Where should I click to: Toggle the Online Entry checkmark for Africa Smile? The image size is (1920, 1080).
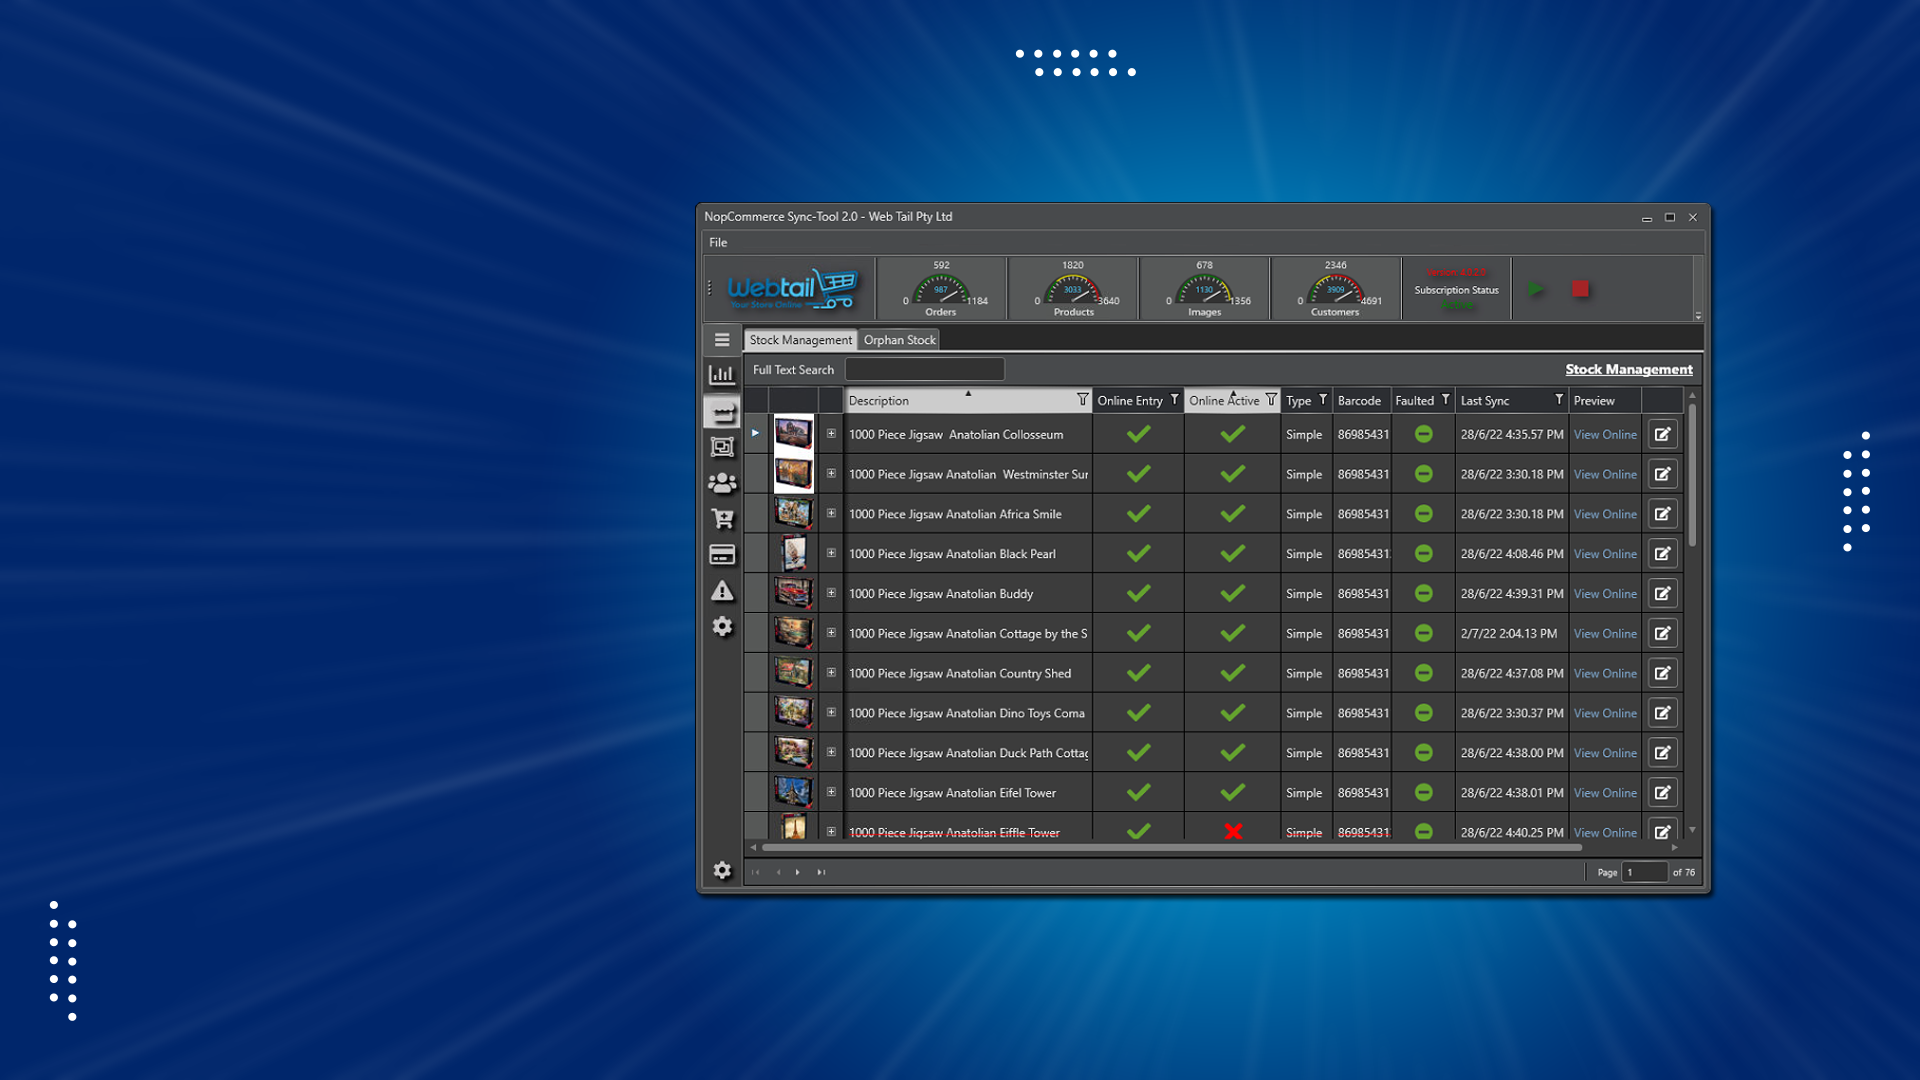click(1138, 514)
